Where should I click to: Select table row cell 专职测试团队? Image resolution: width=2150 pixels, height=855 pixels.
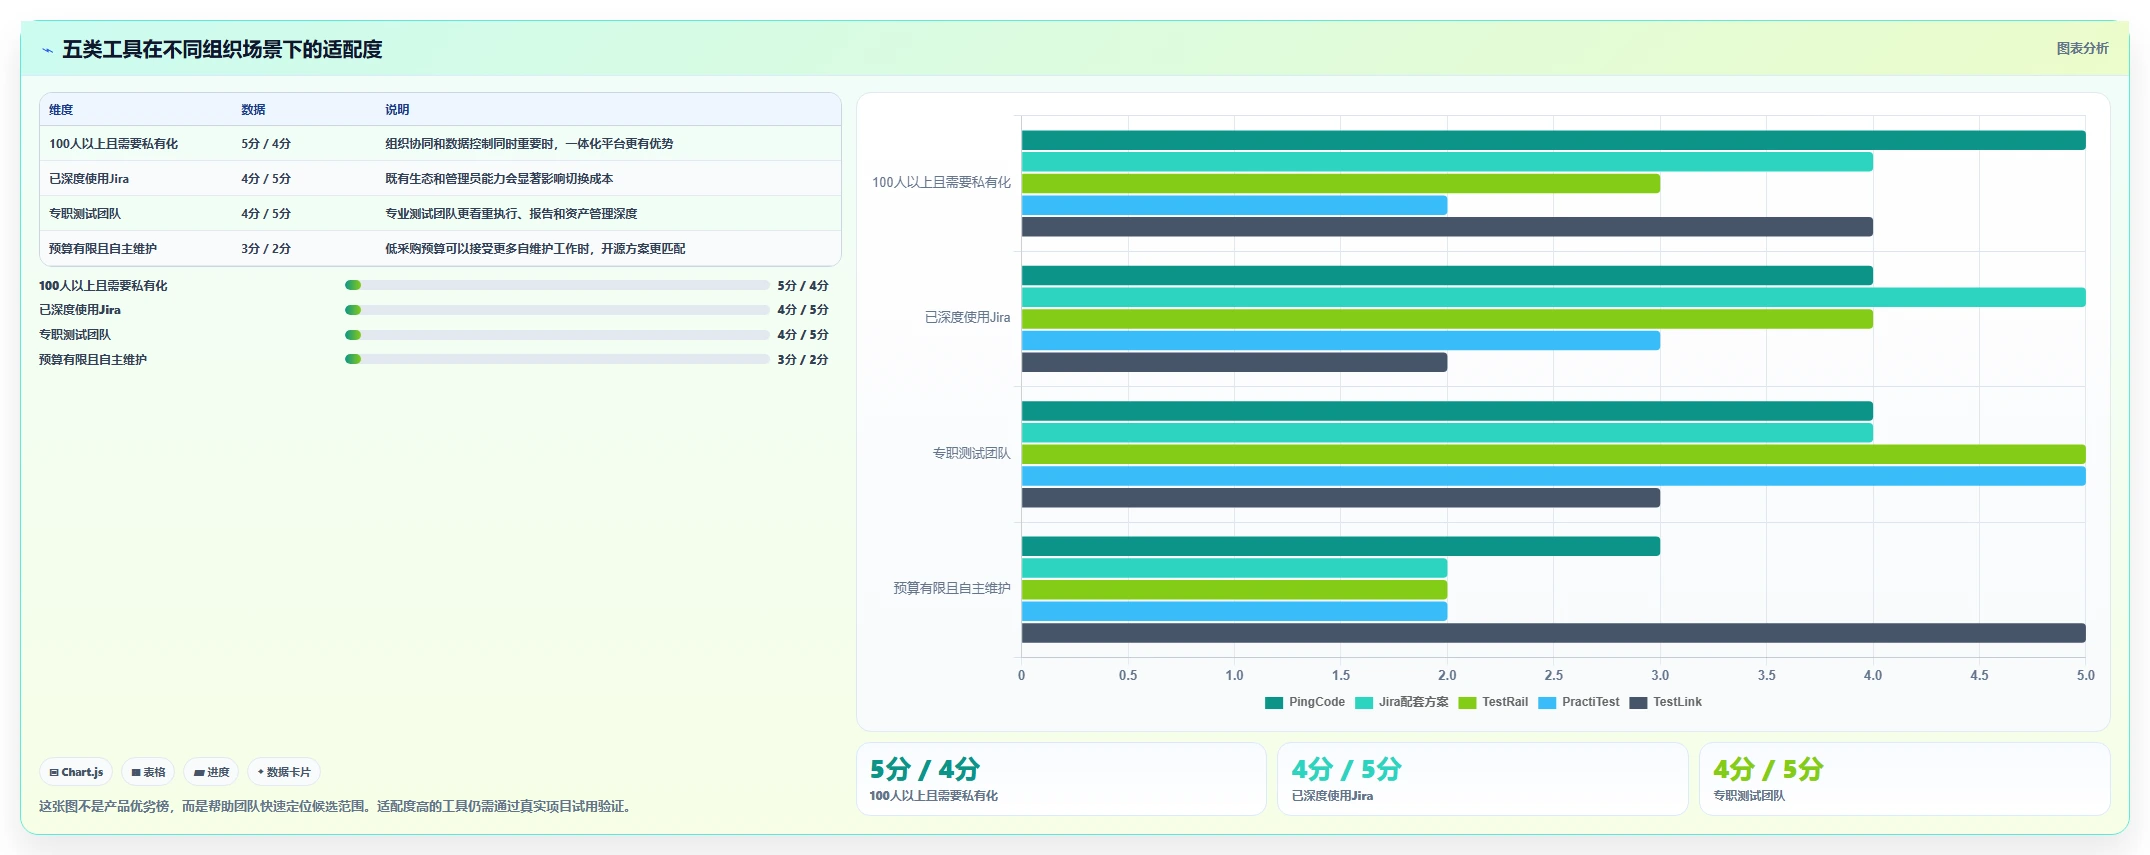click(x=85, y=214)
